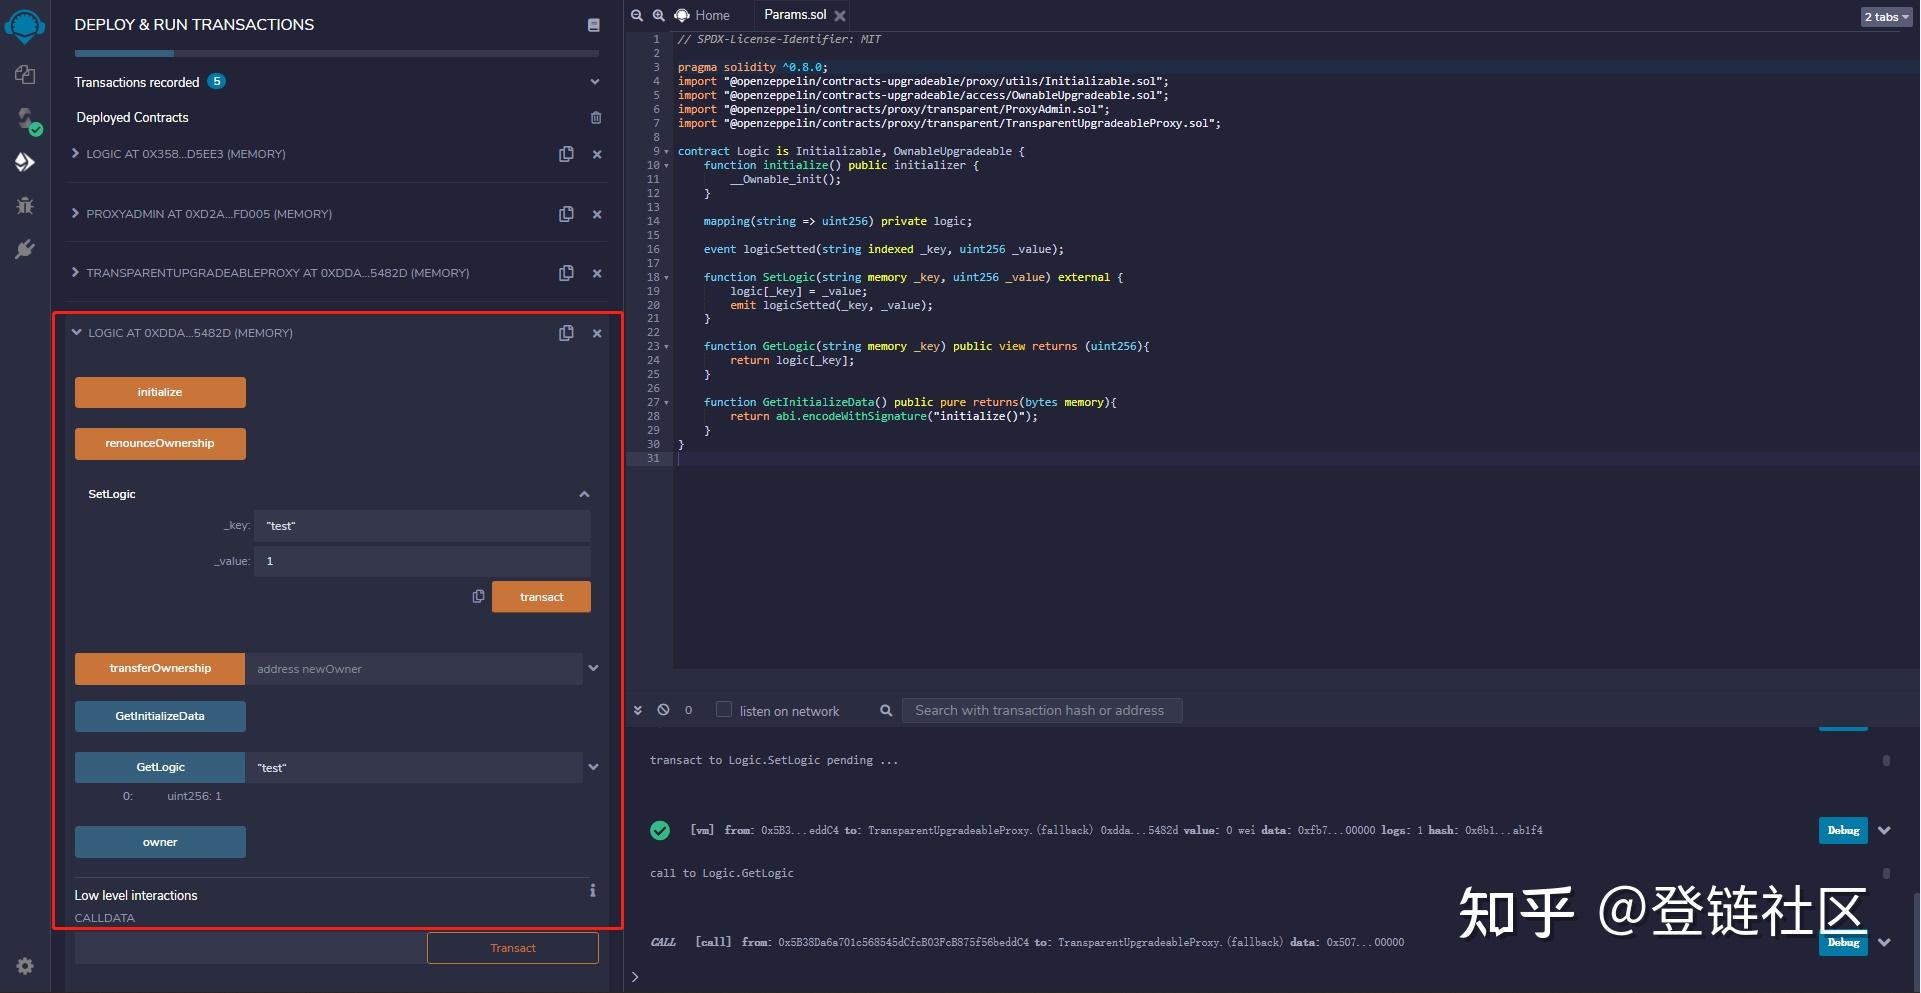The height and width of the screenshot is (993, 1921).
Task: Click the Transactions recorded count badge 5
Action: pos(216,81)
